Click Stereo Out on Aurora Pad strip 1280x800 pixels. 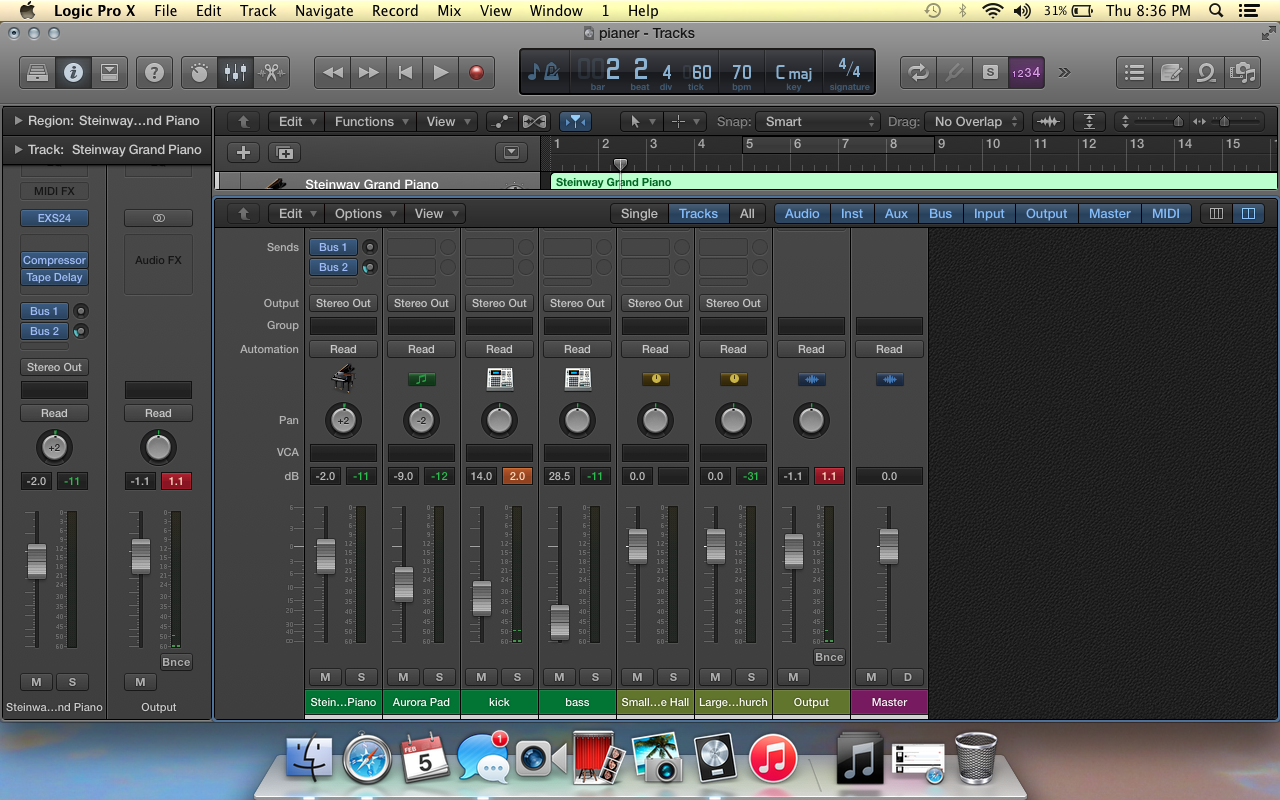click(x=421, y=303)
